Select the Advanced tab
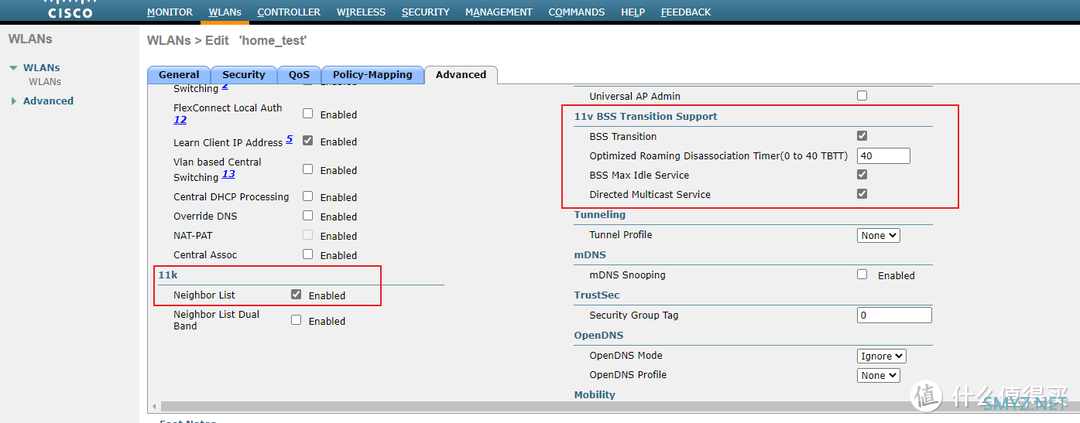1080x423 pixels. (x=461, y=75)
